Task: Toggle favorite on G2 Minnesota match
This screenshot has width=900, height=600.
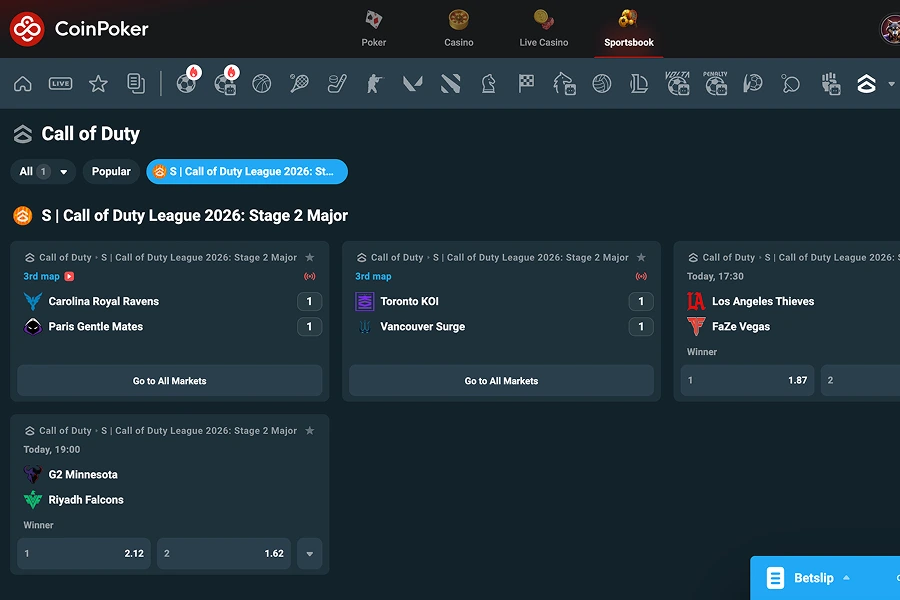Action: coord(310,431)
